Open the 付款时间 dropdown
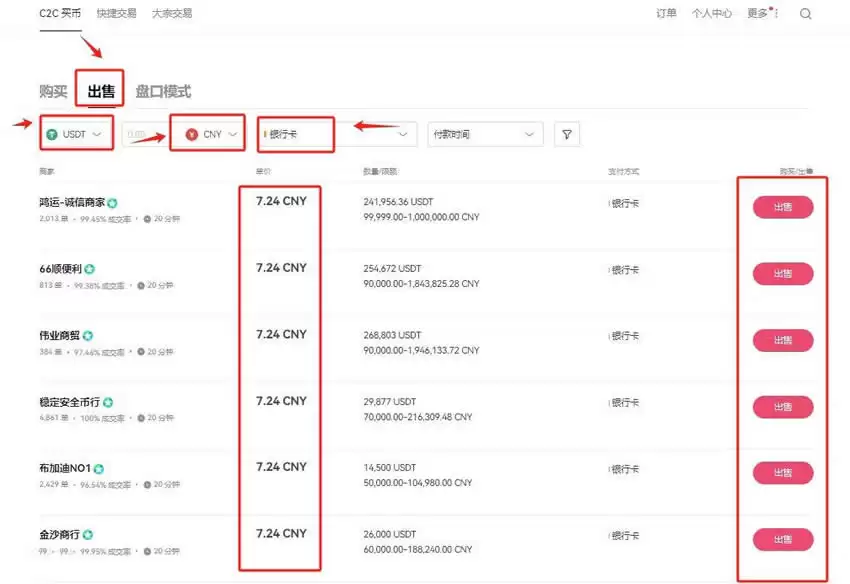The width and height of the screenshot is (850, 584). pyautogui.click(x=485, y=133)
